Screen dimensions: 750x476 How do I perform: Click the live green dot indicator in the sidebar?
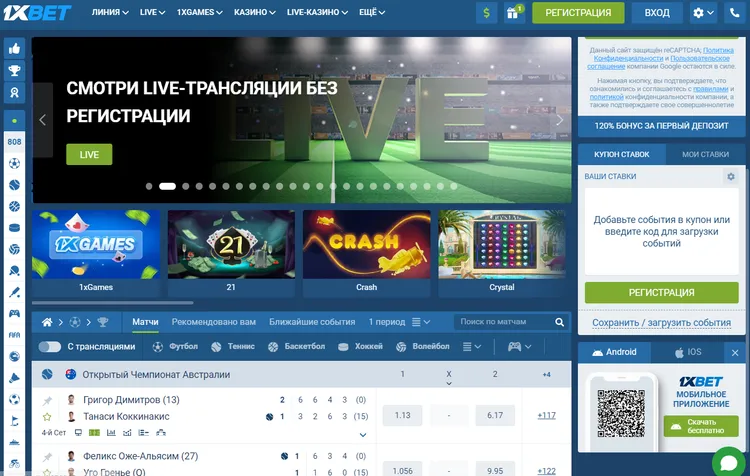[x=14, y=121]
